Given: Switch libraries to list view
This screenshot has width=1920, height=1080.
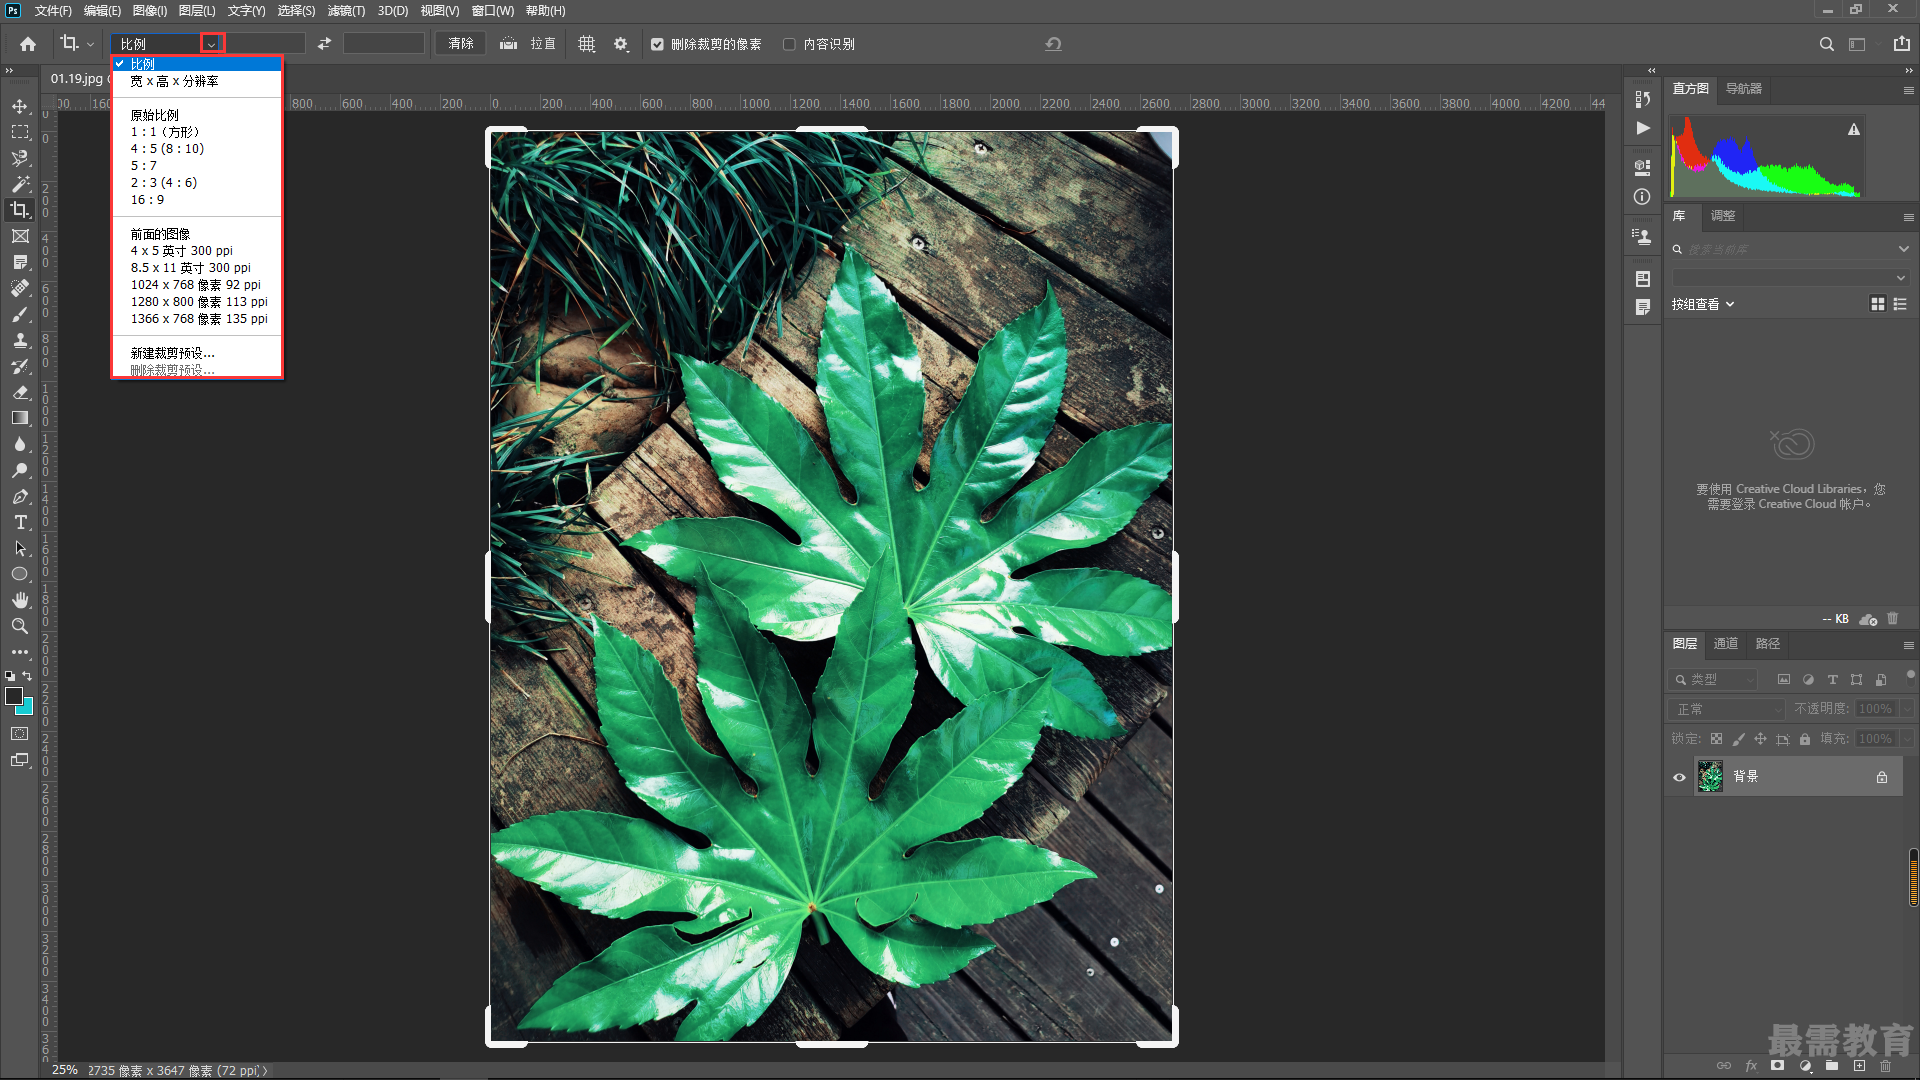Looking at the screenshot, I should pos(1900,304).
